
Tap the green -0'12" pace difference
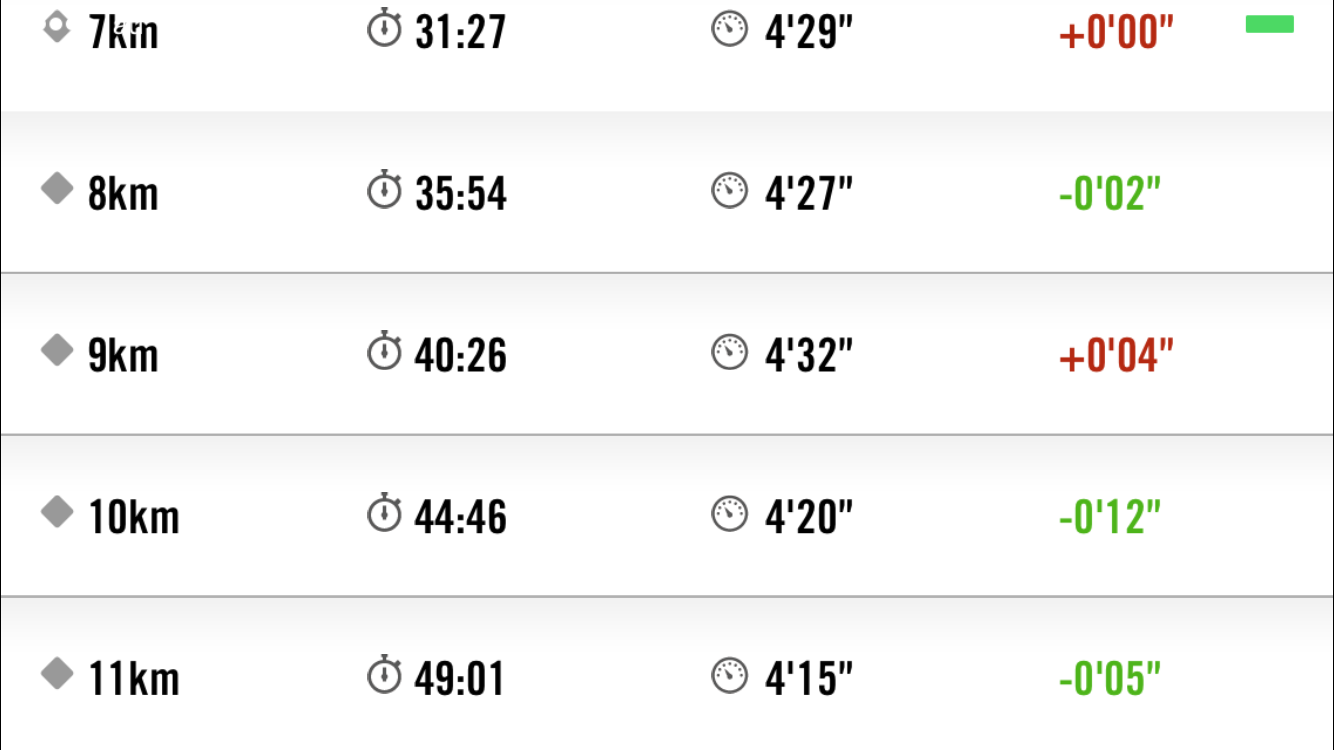click(x=1110, y=517)
